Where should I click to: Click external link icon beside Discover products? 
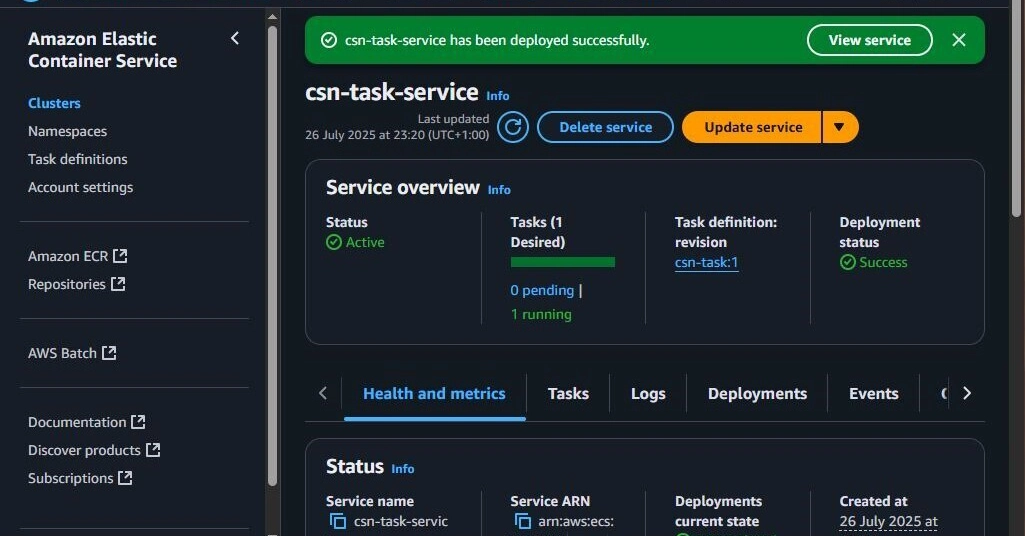(x=152, y=450)
